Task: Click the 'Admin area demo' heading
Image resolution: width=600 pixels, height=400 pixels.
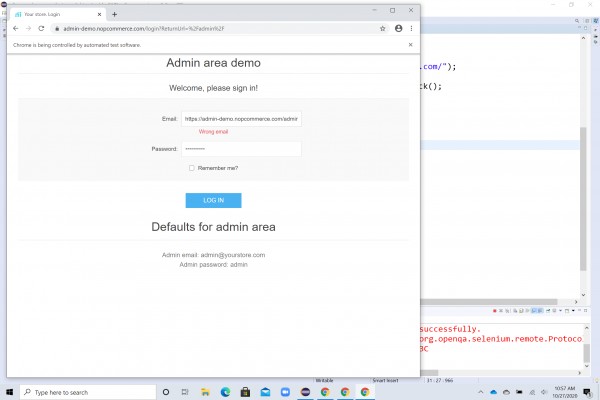Action: click(x=213, y=63)
